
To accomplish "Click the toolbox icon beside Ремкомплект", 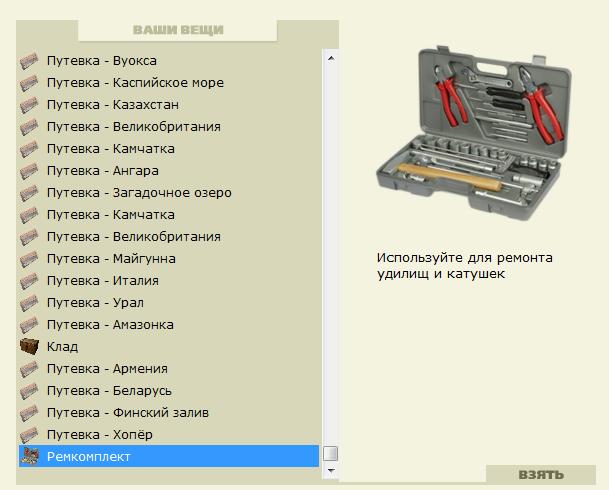I will point(30,456).
